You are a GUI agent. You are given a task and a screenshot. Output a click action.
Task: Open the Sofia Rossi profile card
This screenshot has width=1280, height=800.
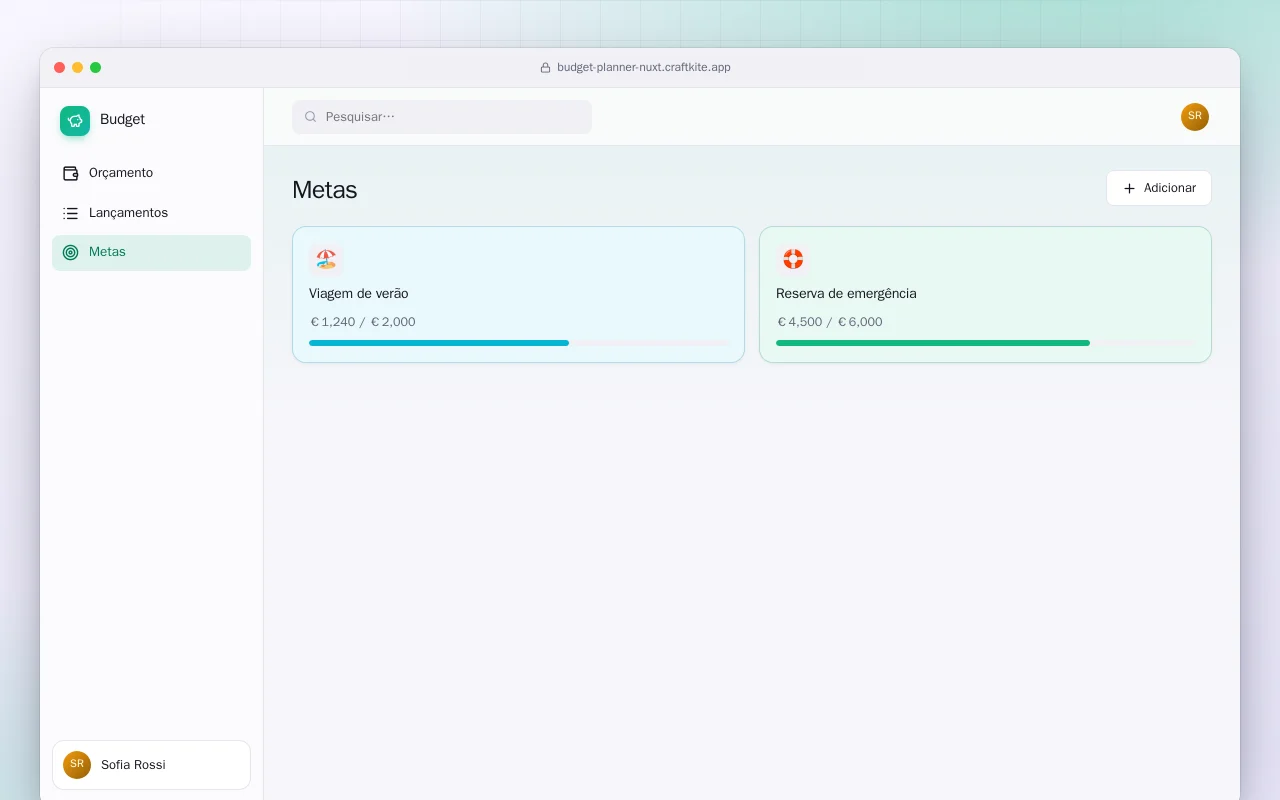(x=151, y=765)
